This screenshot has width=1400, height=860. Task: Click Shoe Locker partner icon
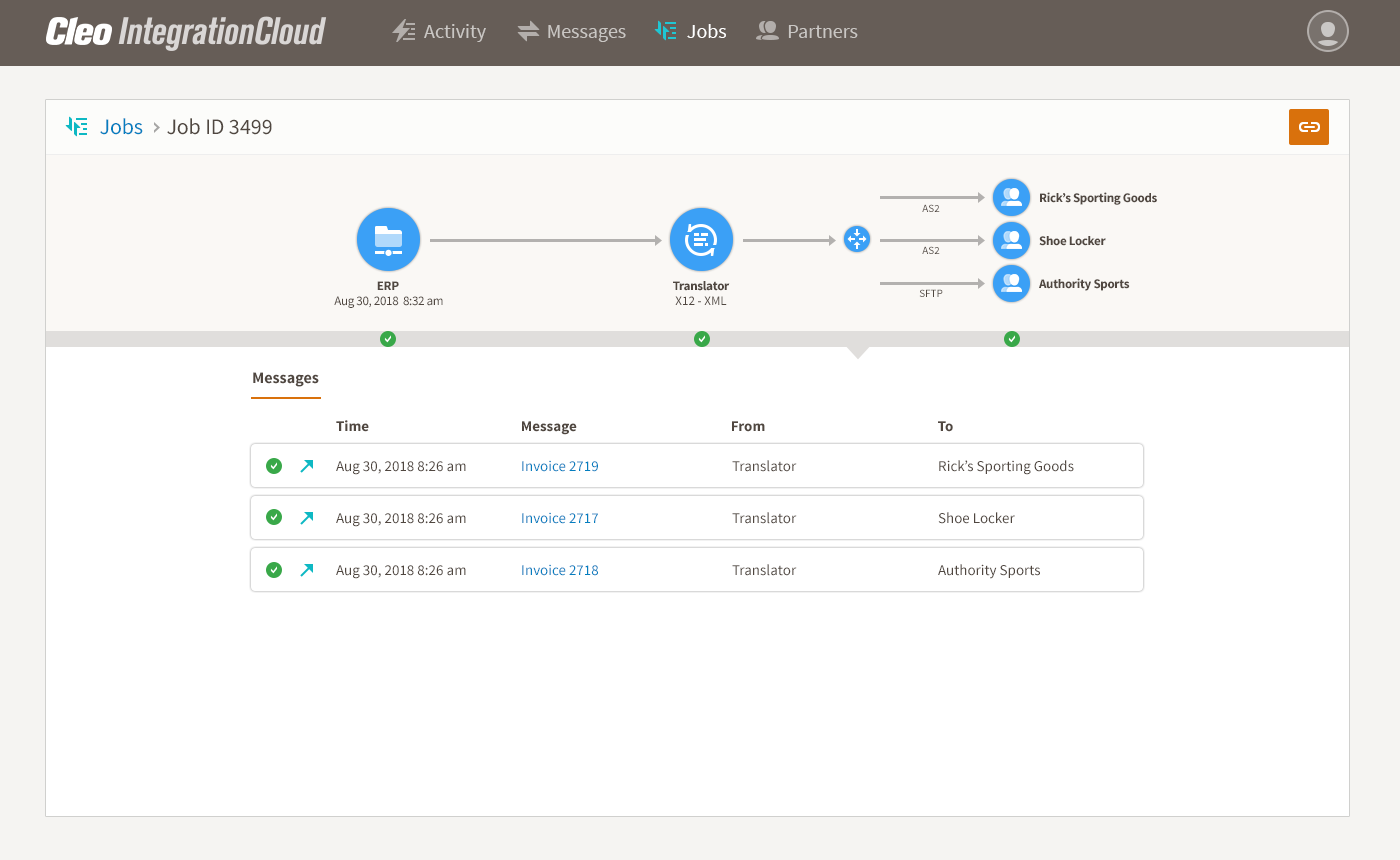pyautogui.click(x=1012, y=241)
